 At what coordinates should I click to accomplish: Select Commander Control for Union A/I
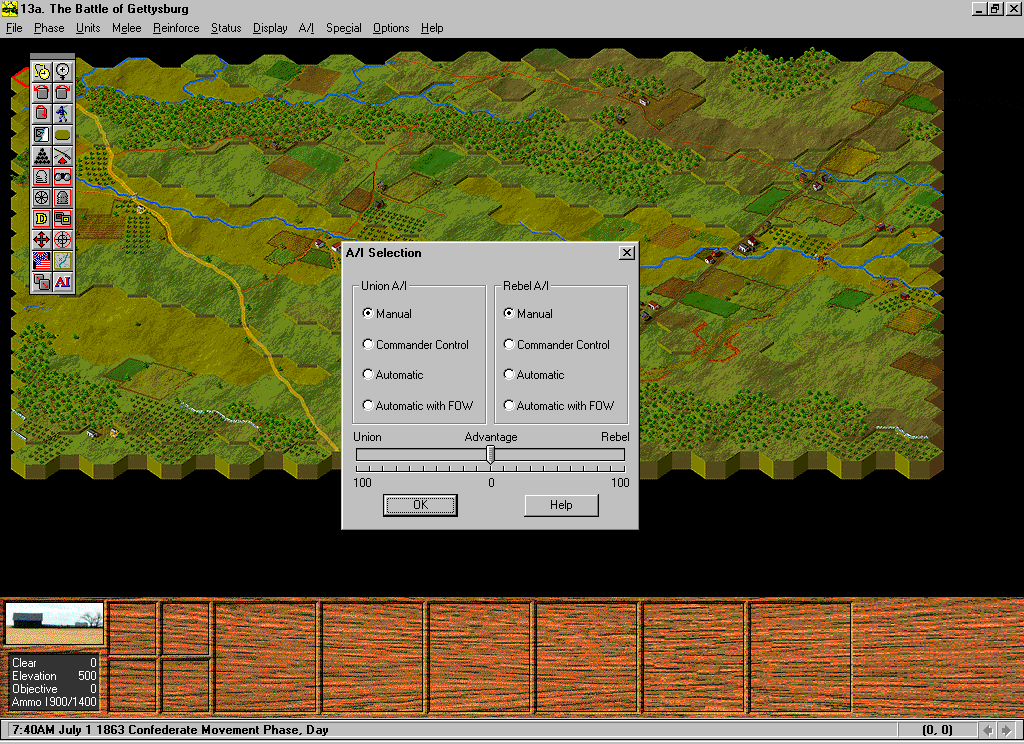pyautogui.click(x=368, y=345)
